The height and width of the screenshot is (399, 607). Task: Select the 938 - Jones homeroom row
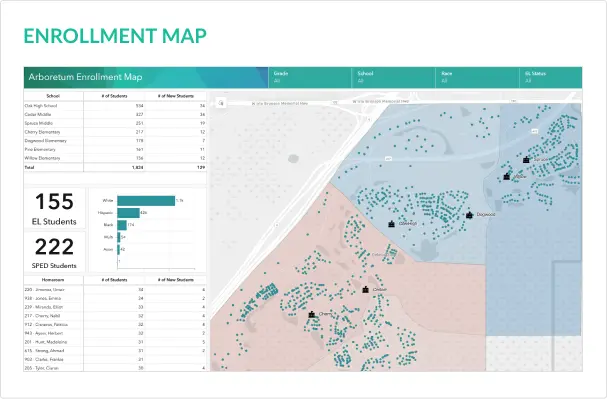coord(115,298)
